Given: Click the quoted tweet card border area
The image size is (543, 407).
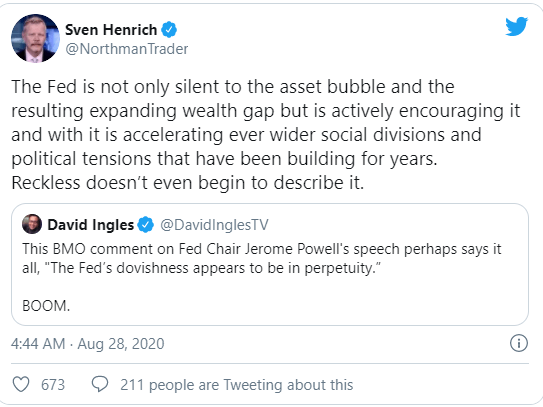Looking at the screenshot, I should point(270,265).
